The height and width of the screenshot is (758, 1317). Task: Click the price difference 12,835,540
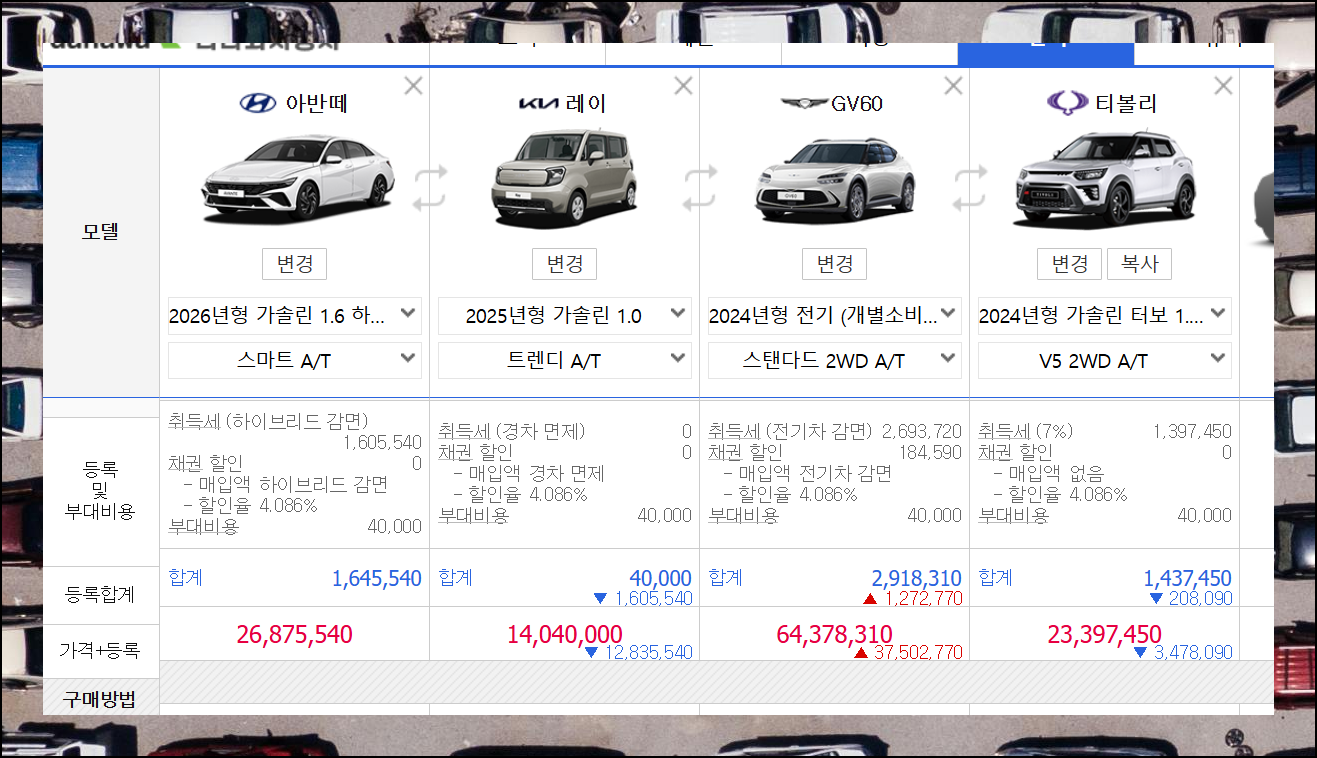649,652
